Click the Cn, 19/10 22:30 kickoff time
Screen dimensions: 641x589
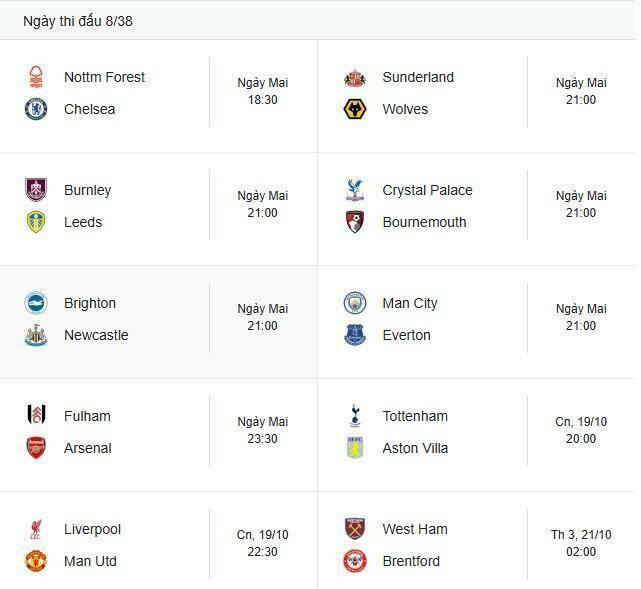pyautogui.click(x=263, y=543)
